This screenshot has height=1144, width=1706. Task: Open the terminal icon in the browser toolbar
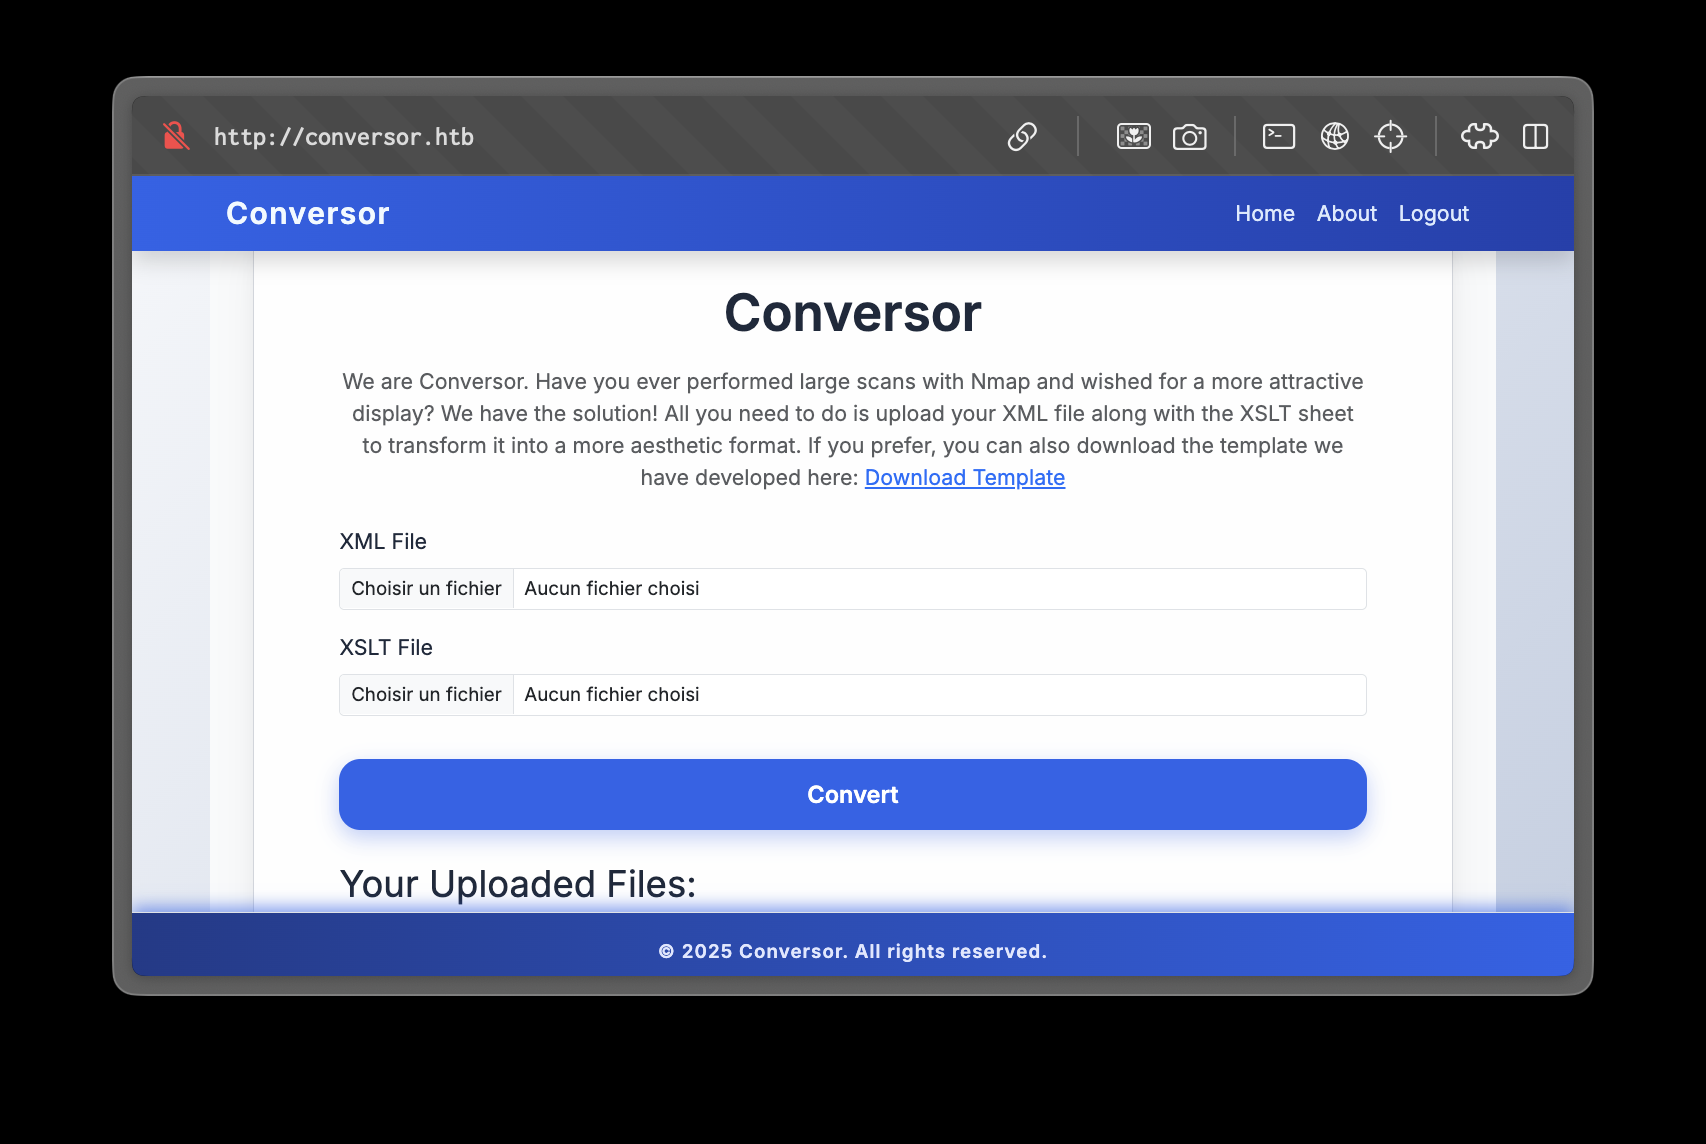(x=1277, y=136)
